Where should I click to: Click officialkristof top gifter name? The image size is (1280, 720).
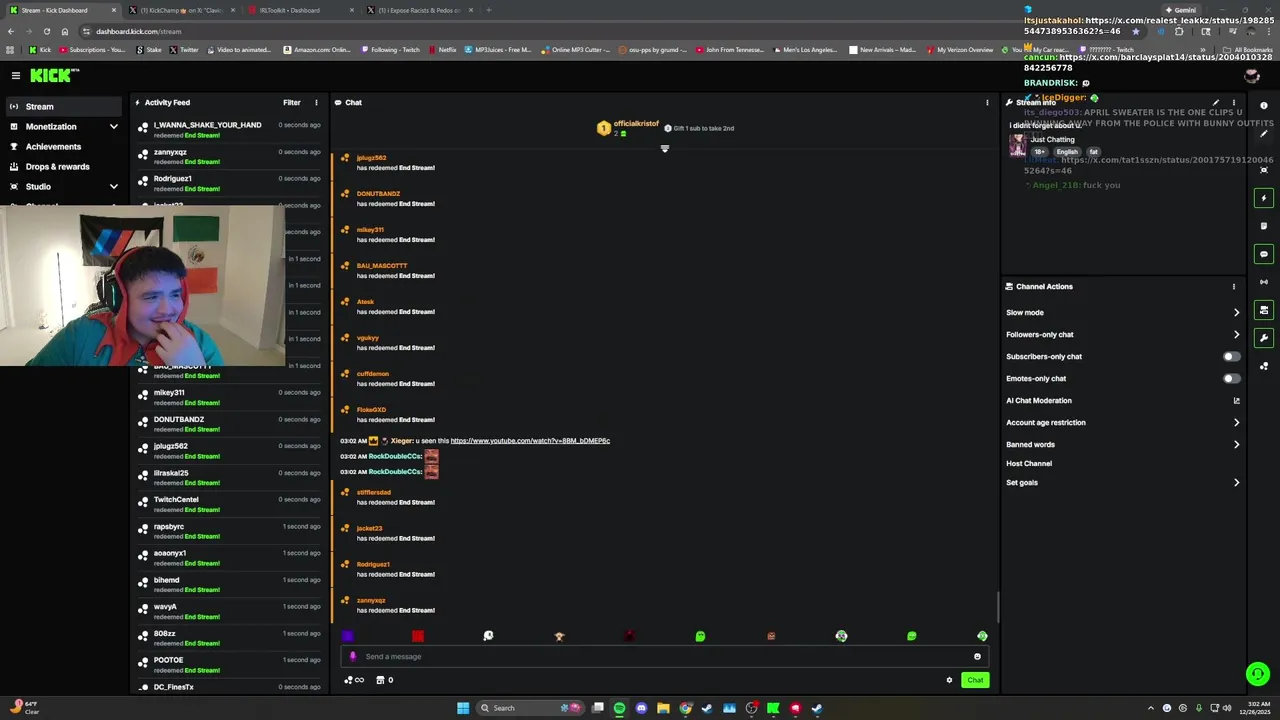tap(636, 124)
